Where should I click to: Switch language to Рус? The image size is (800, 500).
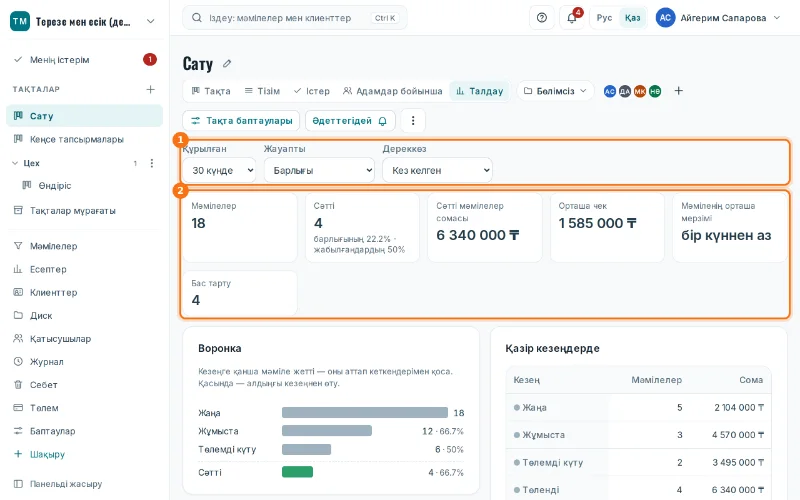[x=604, y=18]
